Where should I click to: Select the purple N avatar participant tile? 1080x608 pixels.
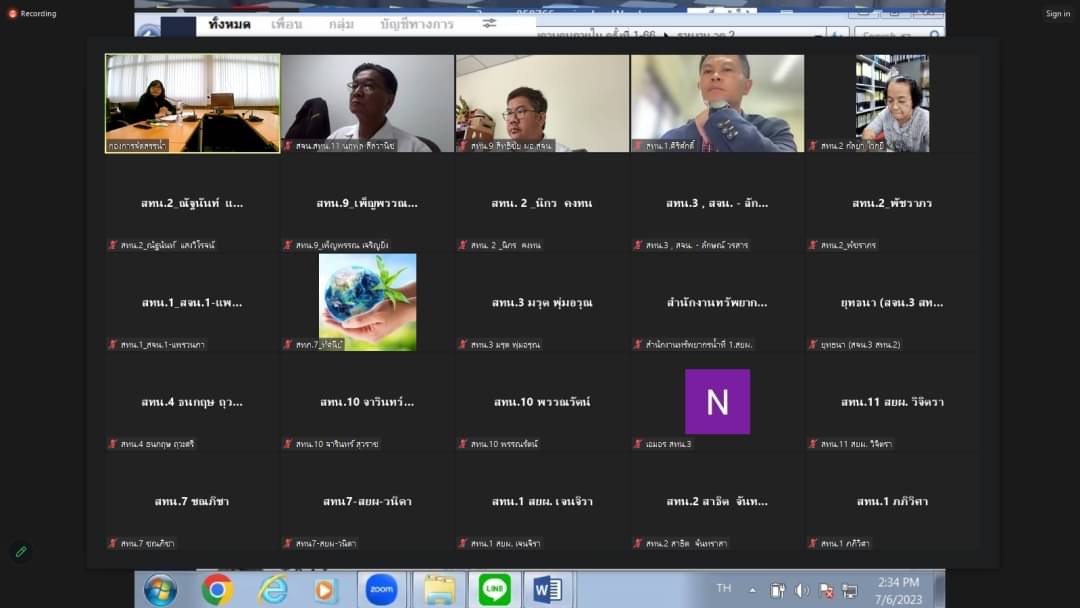point(717,401)
